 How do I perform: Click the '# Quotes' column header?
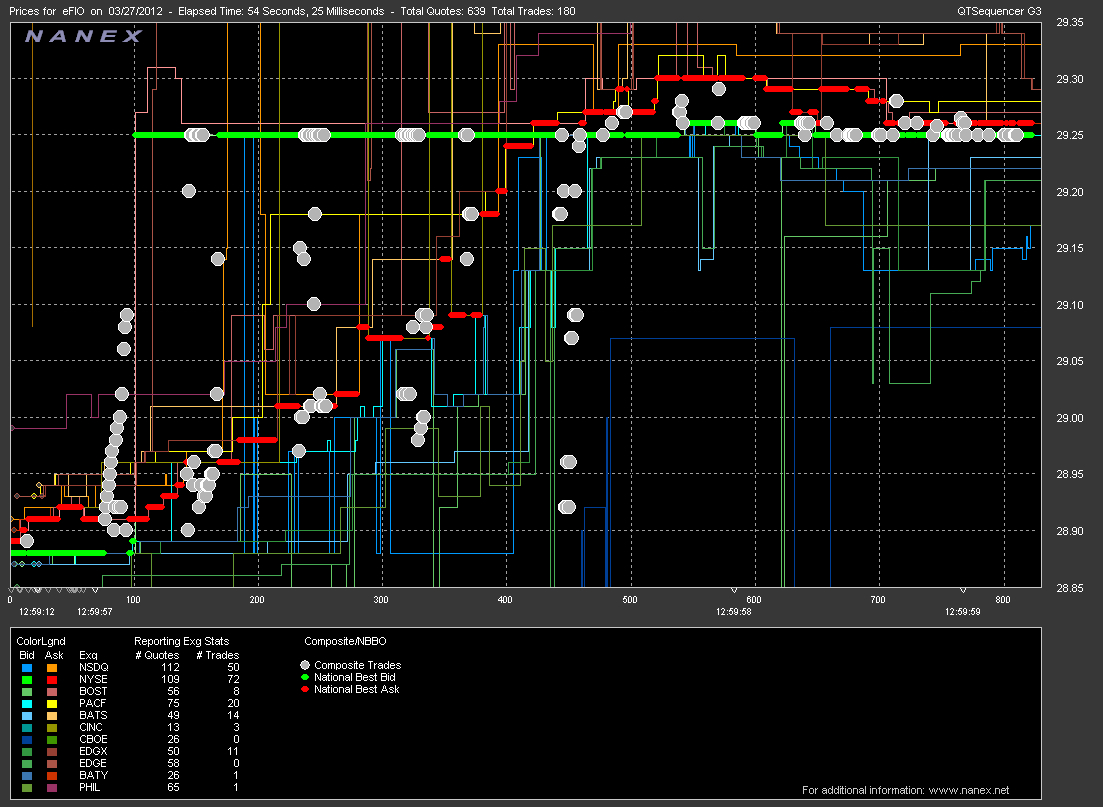pyautogui.click(x=157, y=655)
